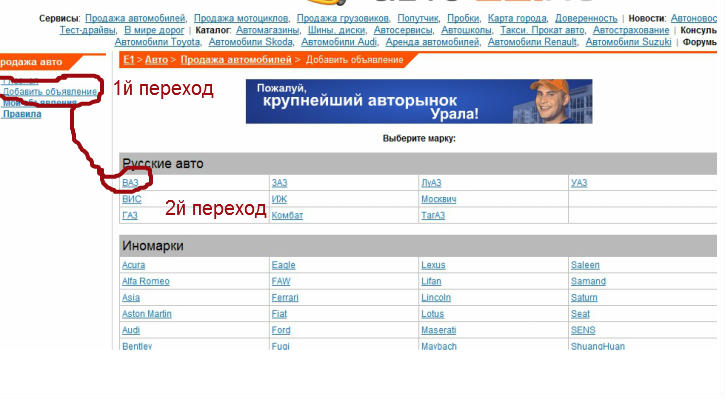
Task: Pick the Lincoln brand
Action: coord(436,298)
